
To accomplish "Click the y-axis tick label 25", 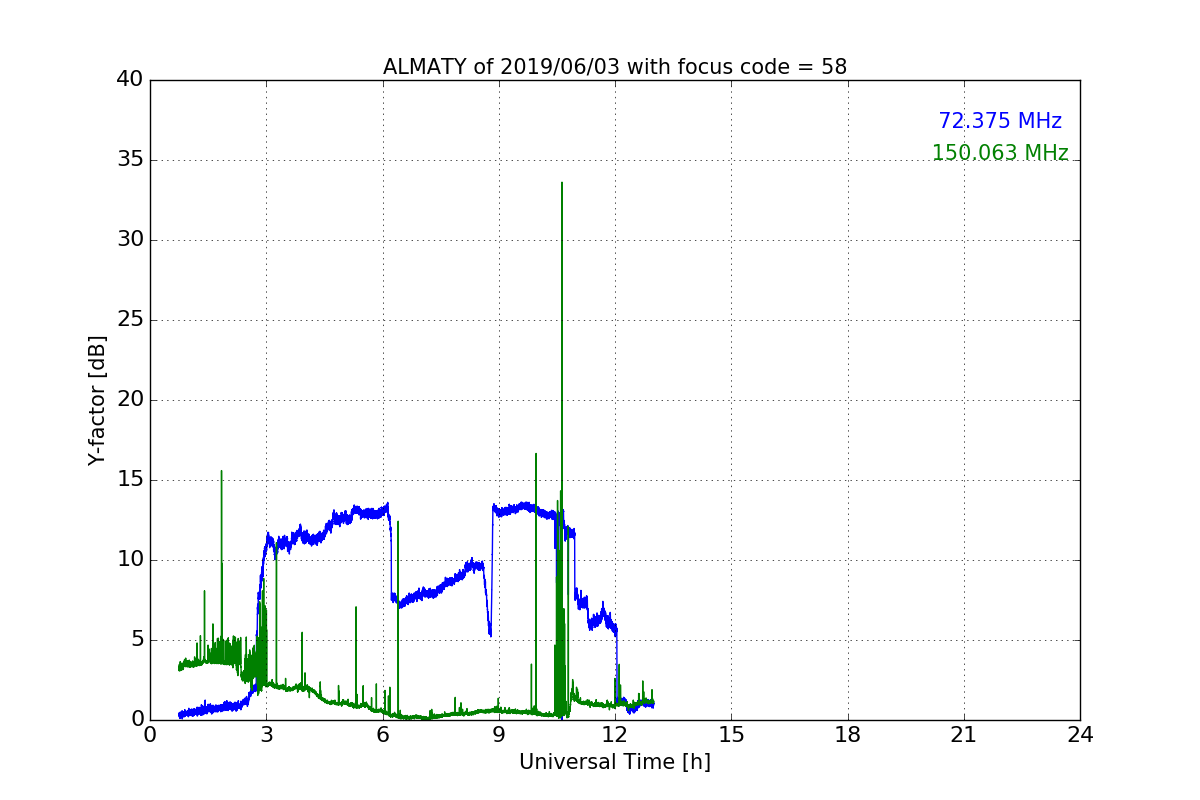I will coord(130,320).
